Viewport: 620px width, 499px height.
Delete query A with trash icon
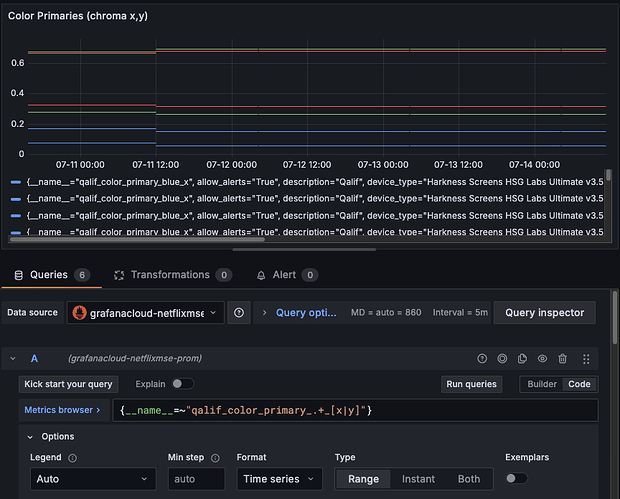pyautogui.click(x=562, y=359)
